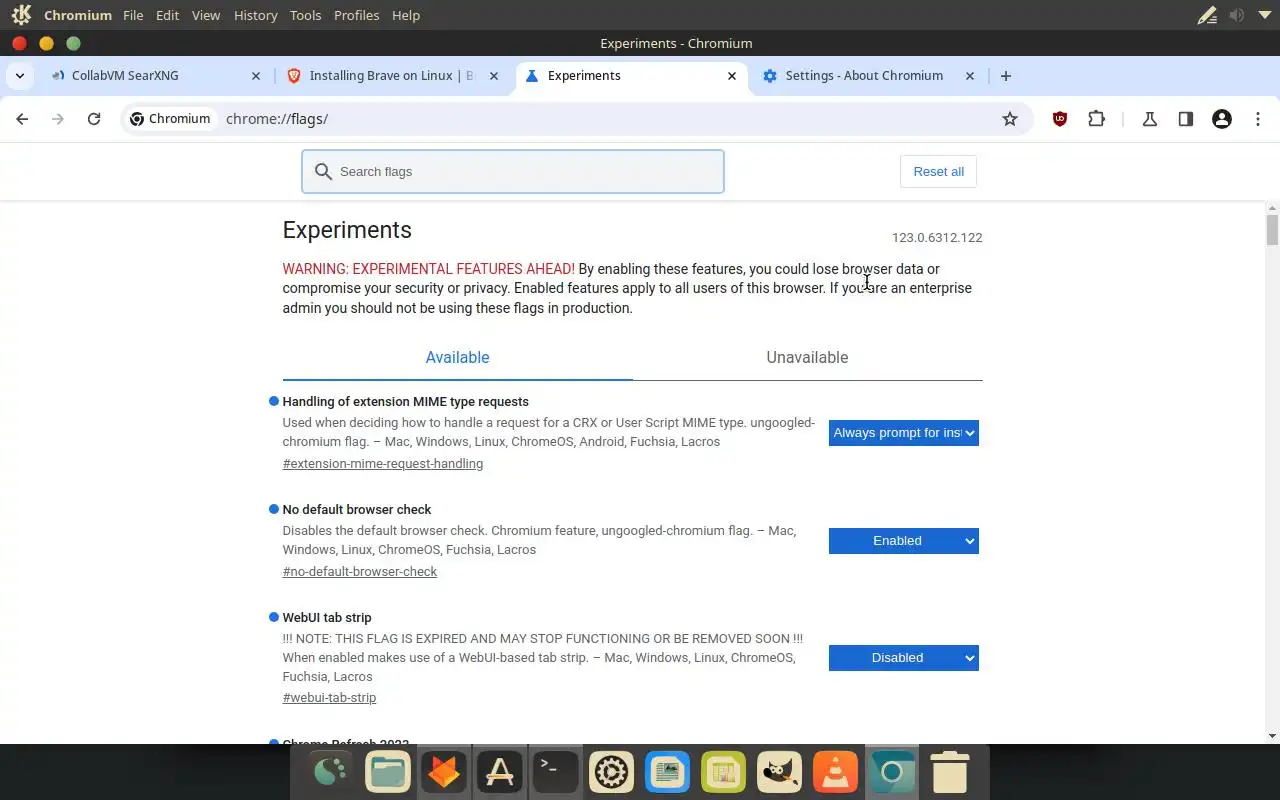
Task: Close the Installing Brave on Linux tab
Action: point(494,76)
